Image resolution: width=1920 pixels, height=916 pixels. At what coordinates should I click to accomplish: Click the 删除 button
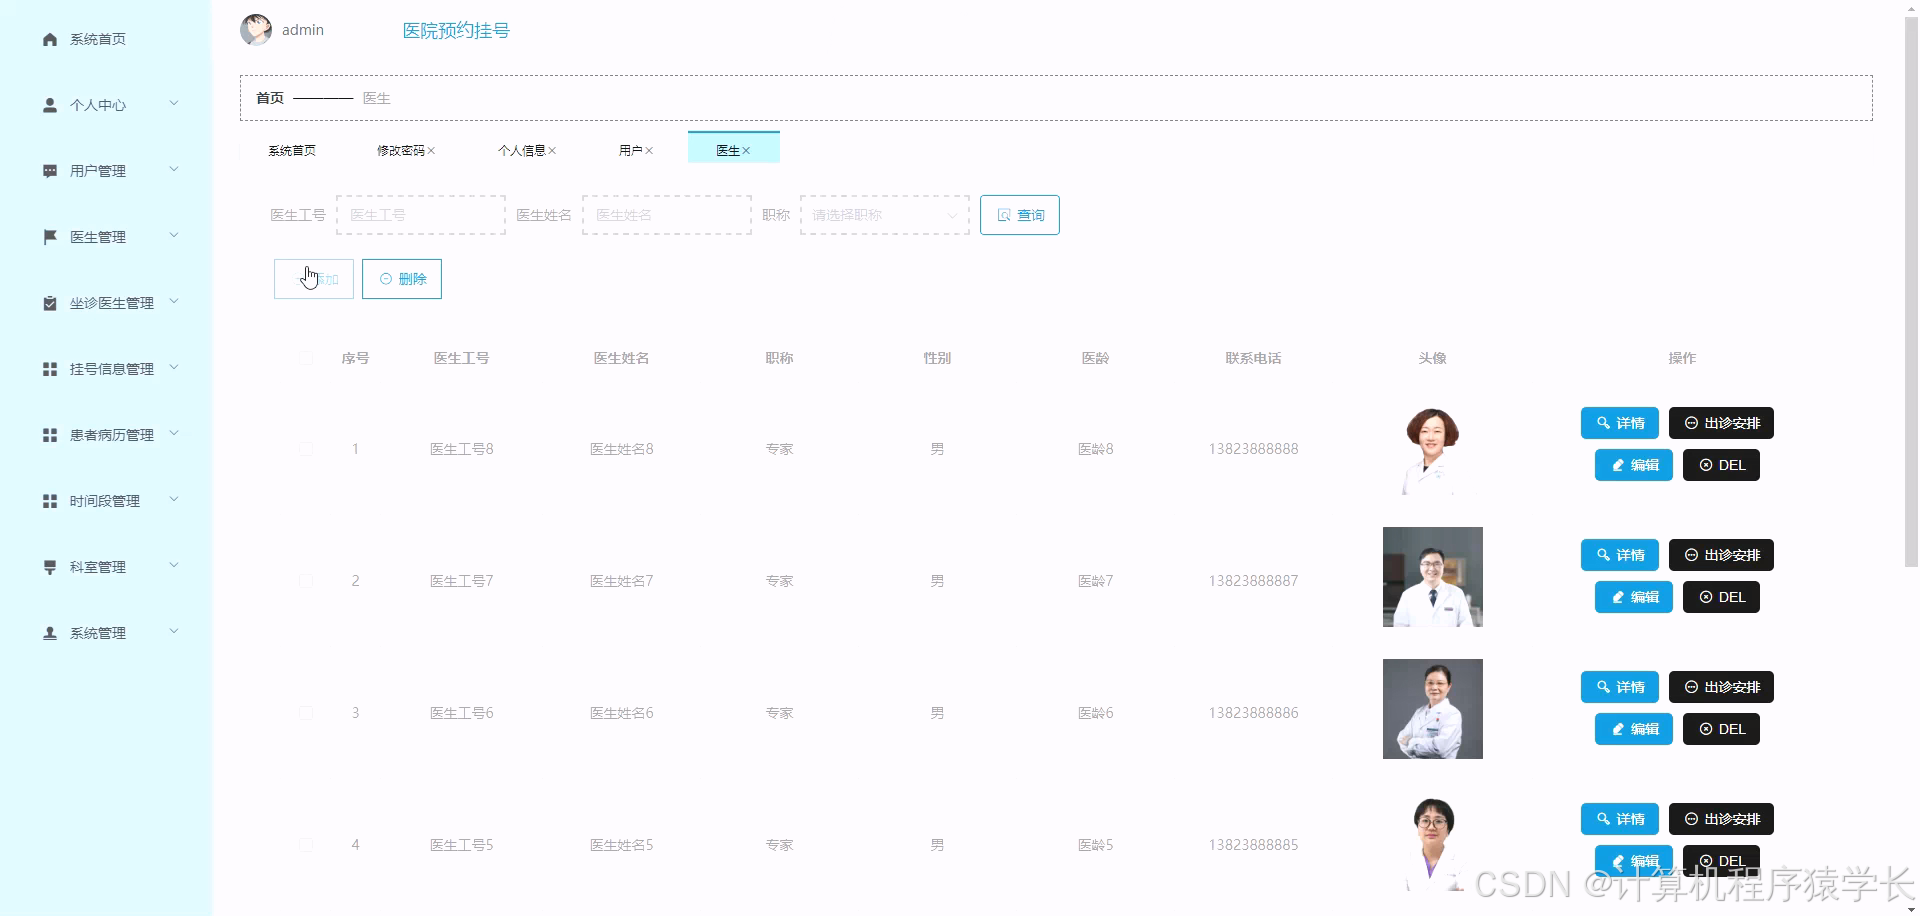point(402,279)
